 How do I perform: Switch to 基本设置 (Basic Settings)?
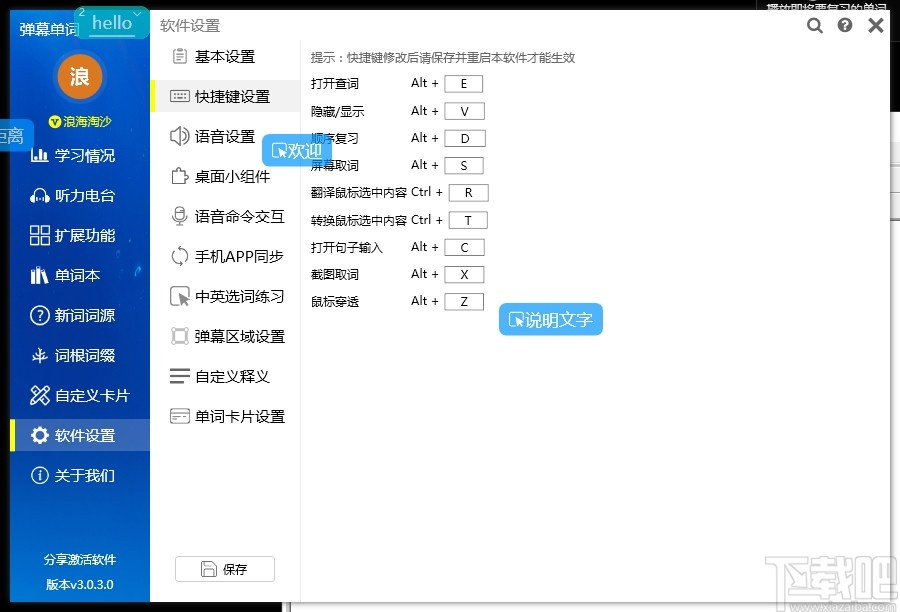[x=226, y=57]
